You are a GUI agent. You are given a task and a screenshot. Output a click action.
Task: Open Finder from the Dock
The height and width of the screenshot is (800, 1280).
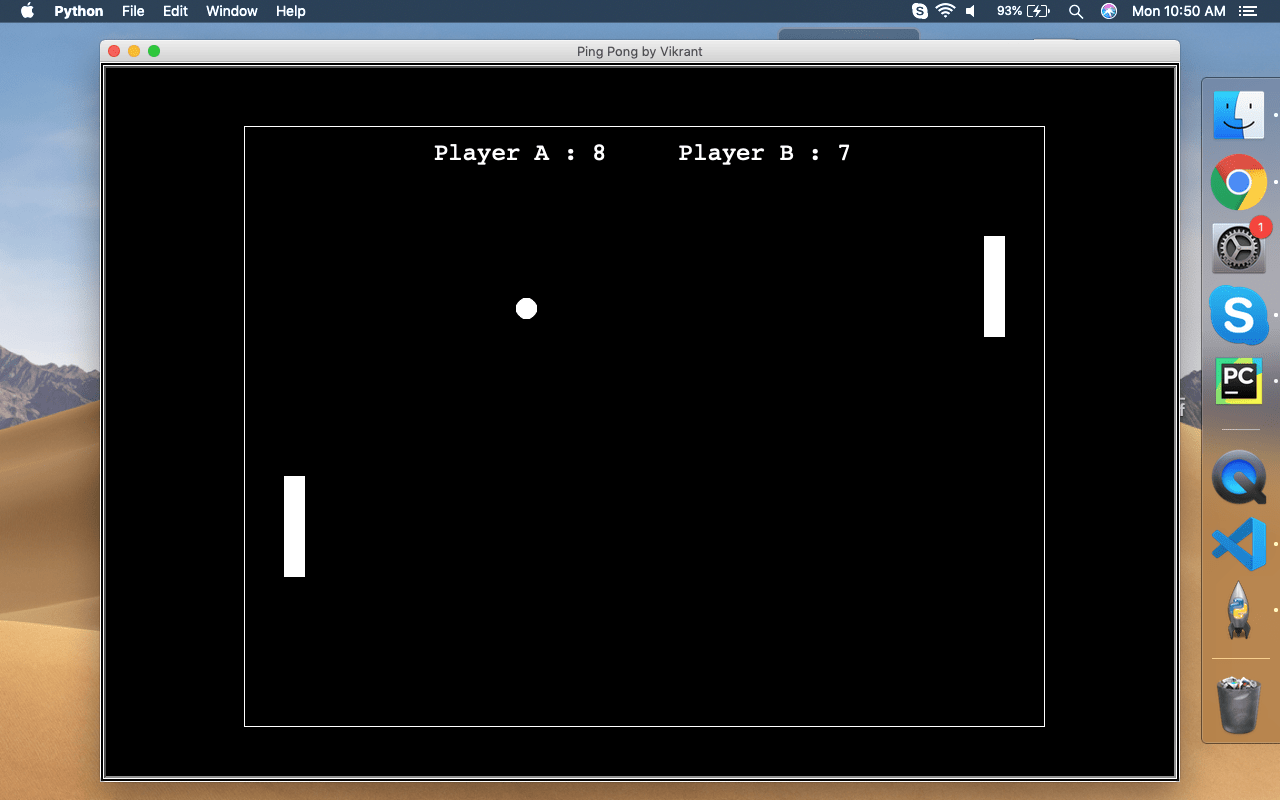(1239, 114)
